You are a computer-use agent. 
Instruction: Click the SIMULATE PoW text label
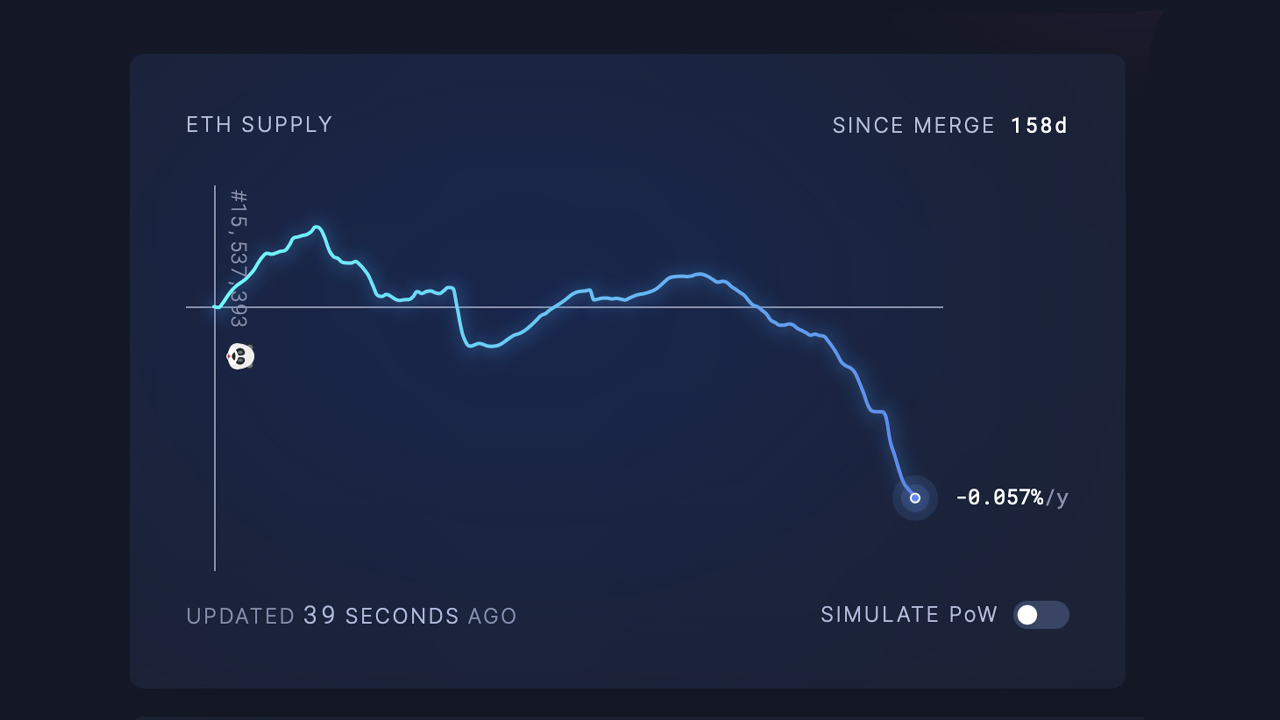tap(909, 615)
